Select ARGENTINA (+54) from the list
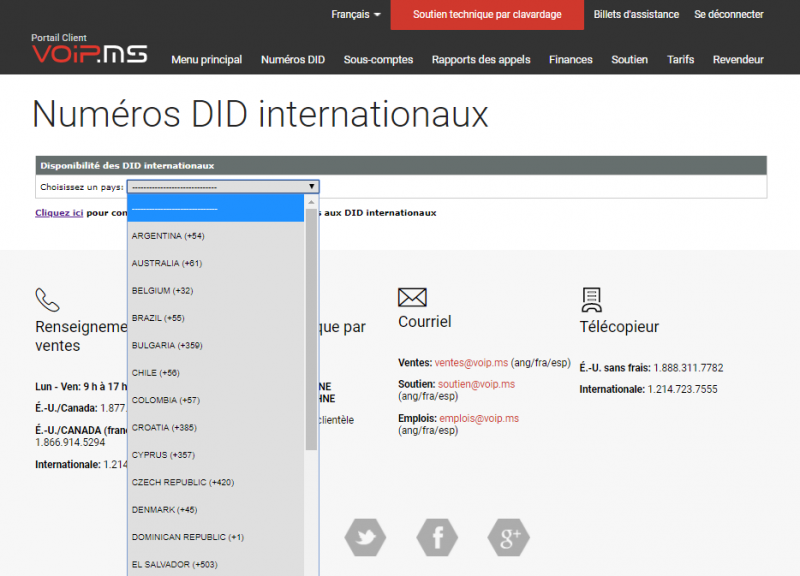Image resolution: width=800 pixels, height=576 pixels. pyautogui.click(x=216, y=236)
